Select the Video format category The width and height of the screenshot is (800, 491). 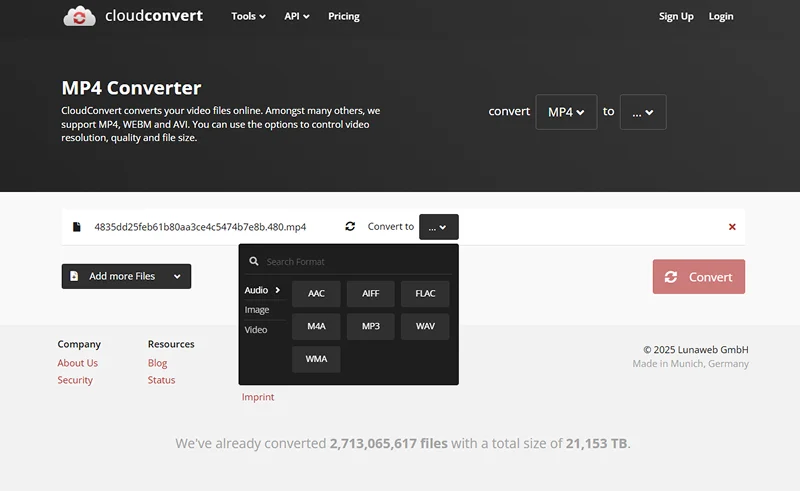(256, 330)
